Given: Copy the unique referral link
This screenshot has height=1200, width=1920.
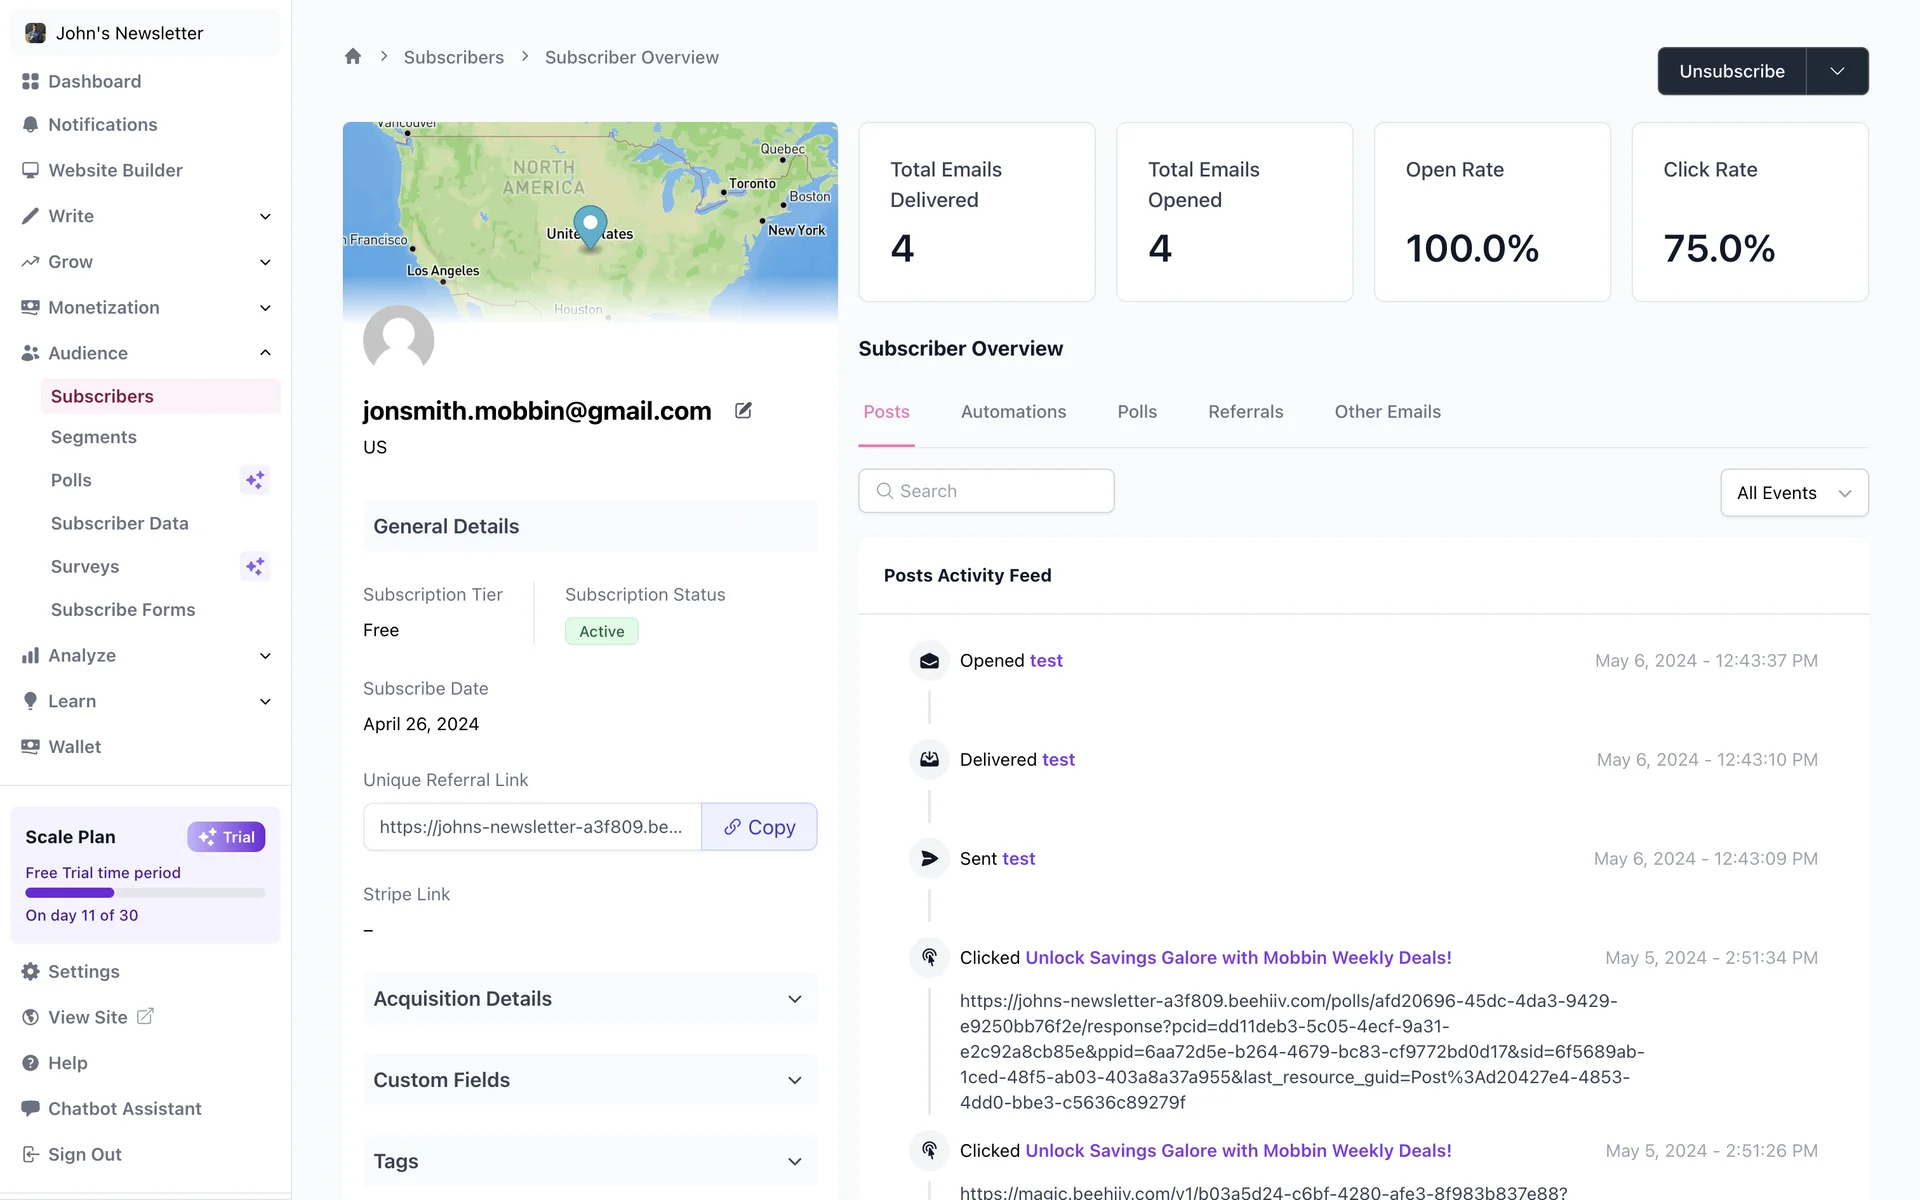Looking at the screenshot, I should point(759,827).
